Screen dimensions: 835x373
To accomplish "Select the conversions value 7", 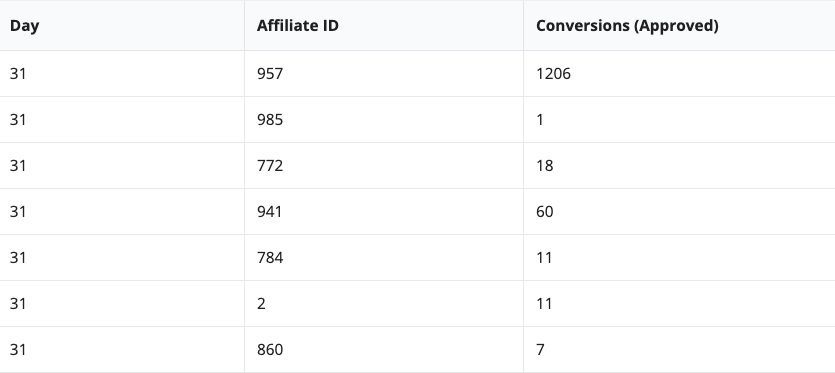I will tap(680, 350).
